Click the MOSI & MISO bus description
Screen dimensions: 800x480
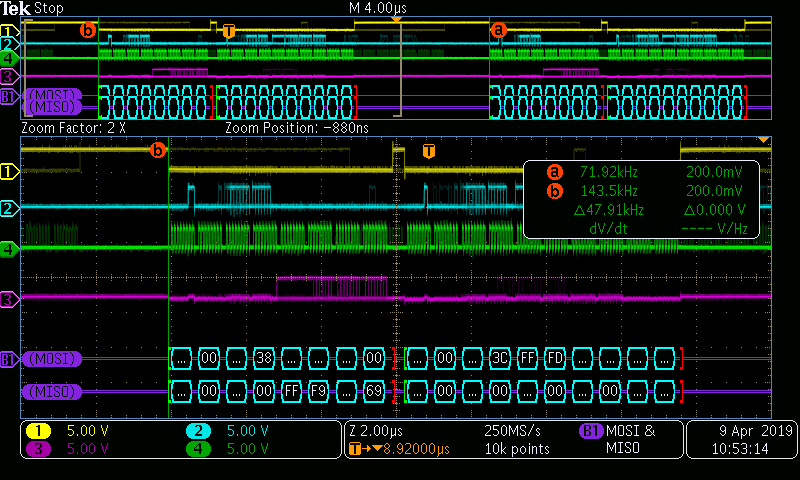click(x=631, y=440)
